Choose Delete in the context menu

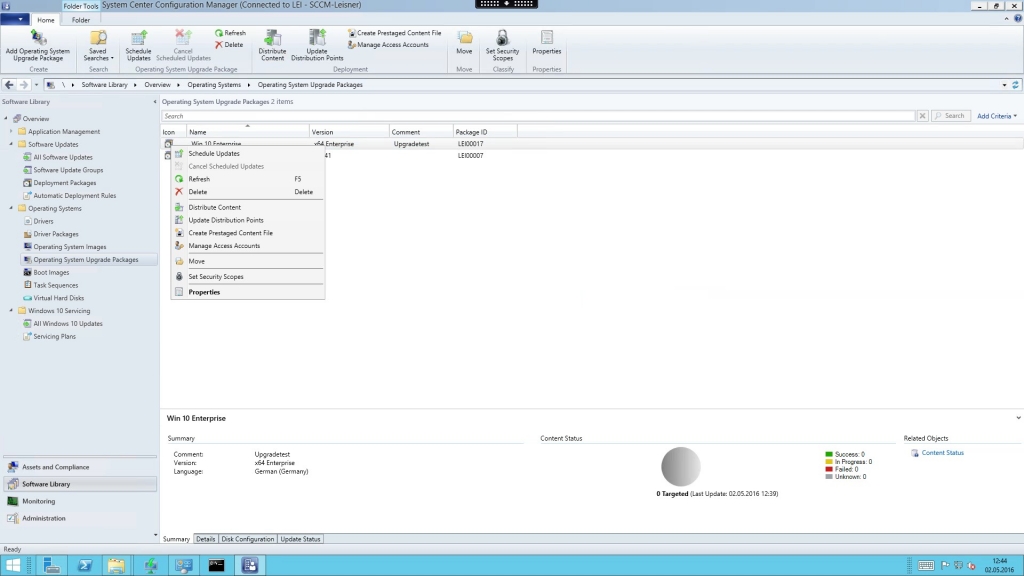pyautogui.click(x=248, y=192)
